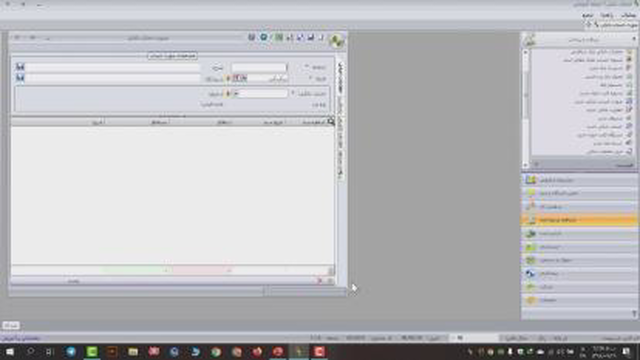Click the overflow chevron at right panel bottom

634,313
